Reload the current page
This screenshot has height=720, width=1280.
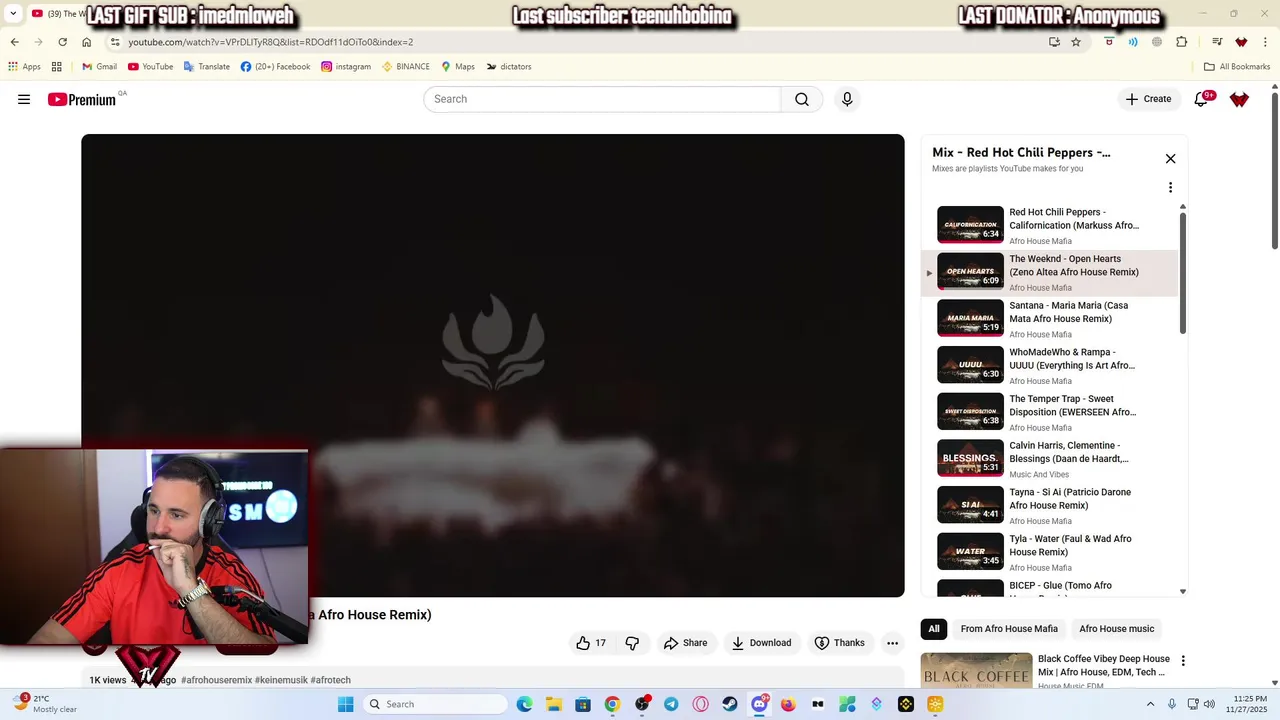click(62, 42)
